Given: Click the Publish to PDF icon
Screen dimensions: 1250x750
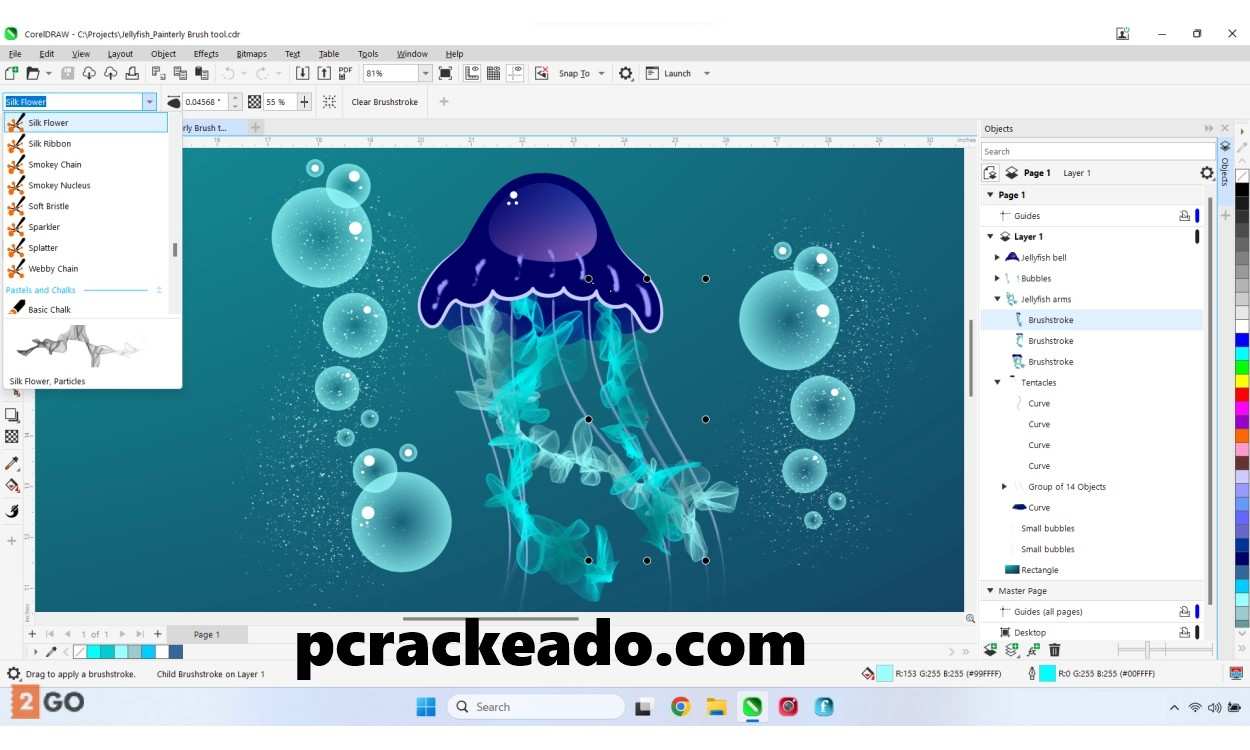Looking at the screenshot, I should coord(345,73).
